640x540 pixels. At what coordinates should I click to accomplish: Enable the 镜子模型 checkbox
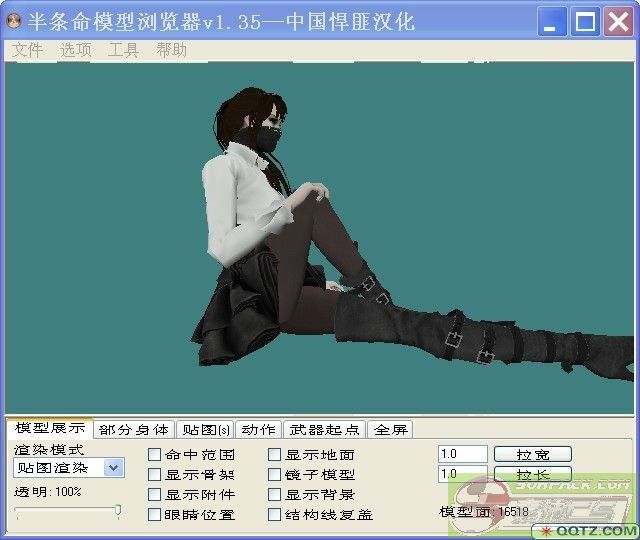click(x=274, y=474)
